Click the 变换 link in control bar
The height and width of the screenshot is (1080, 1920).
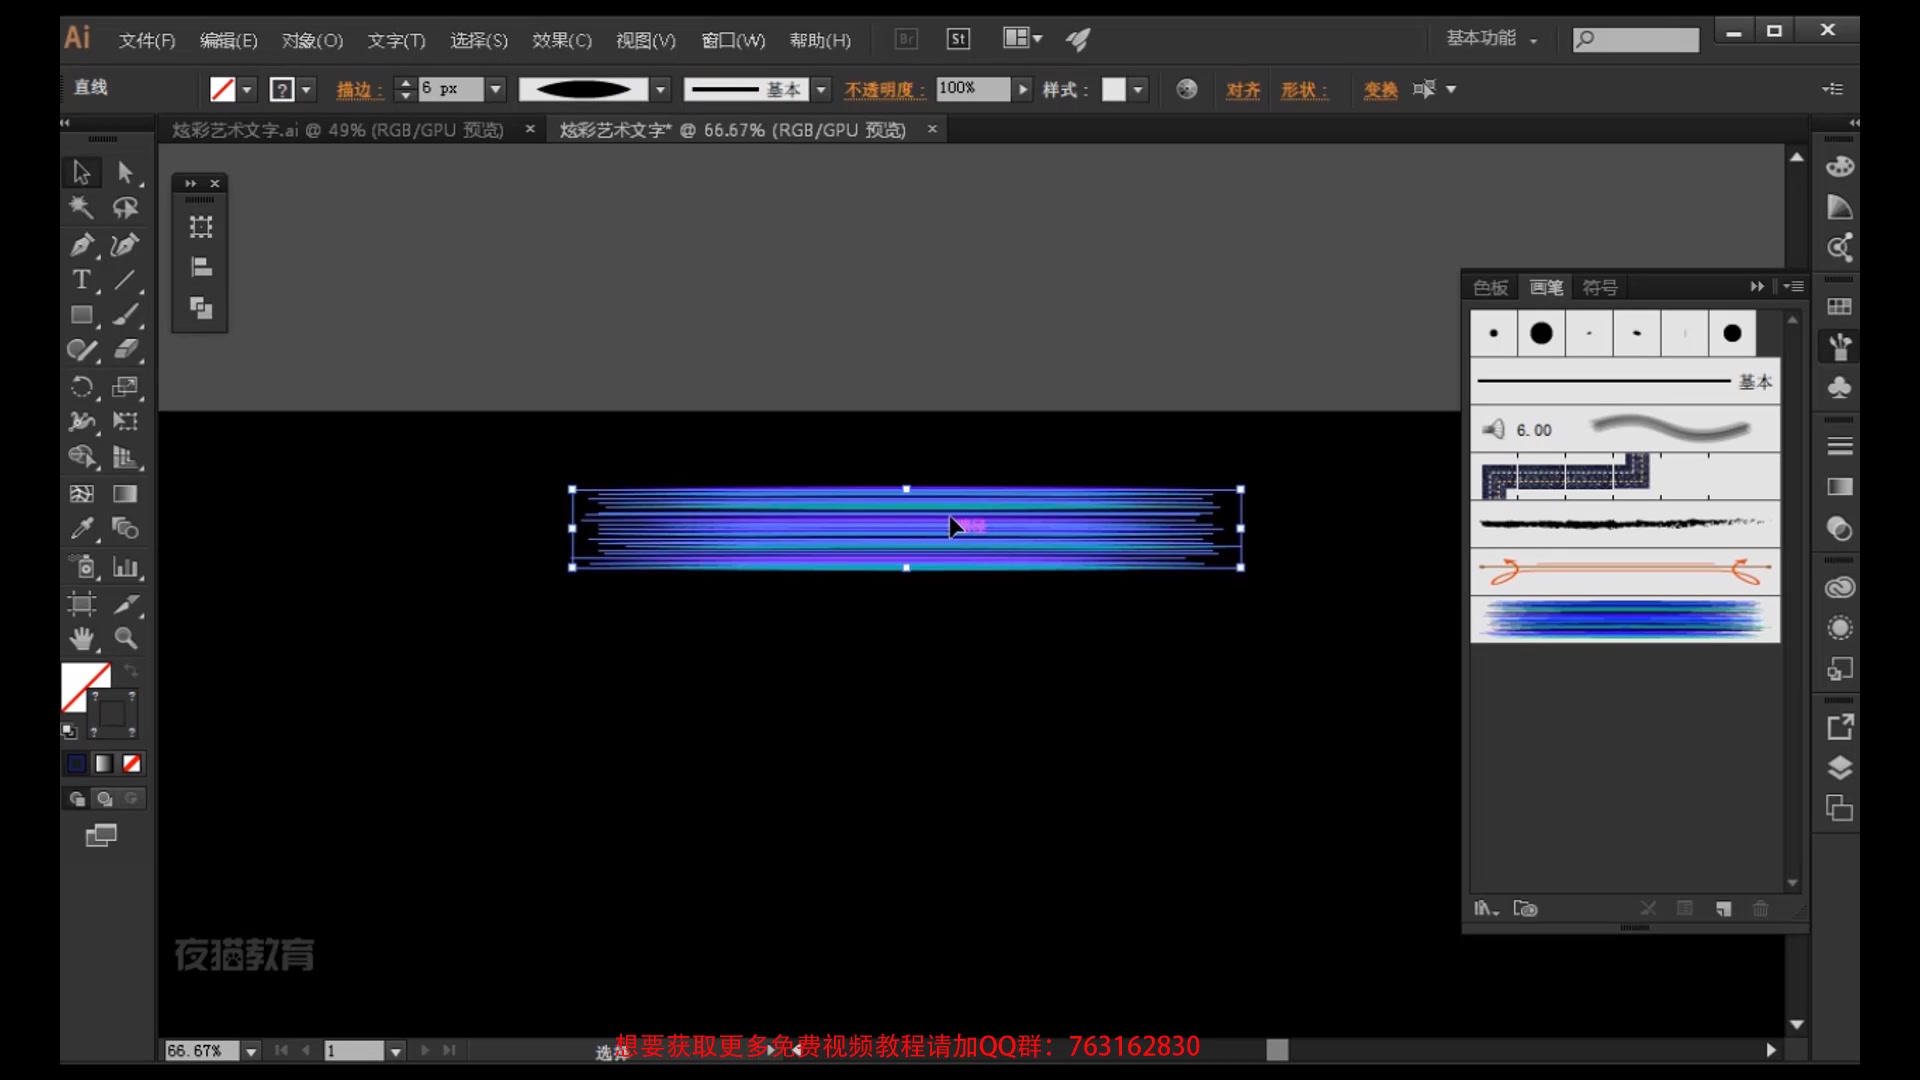coord(1380,90)
